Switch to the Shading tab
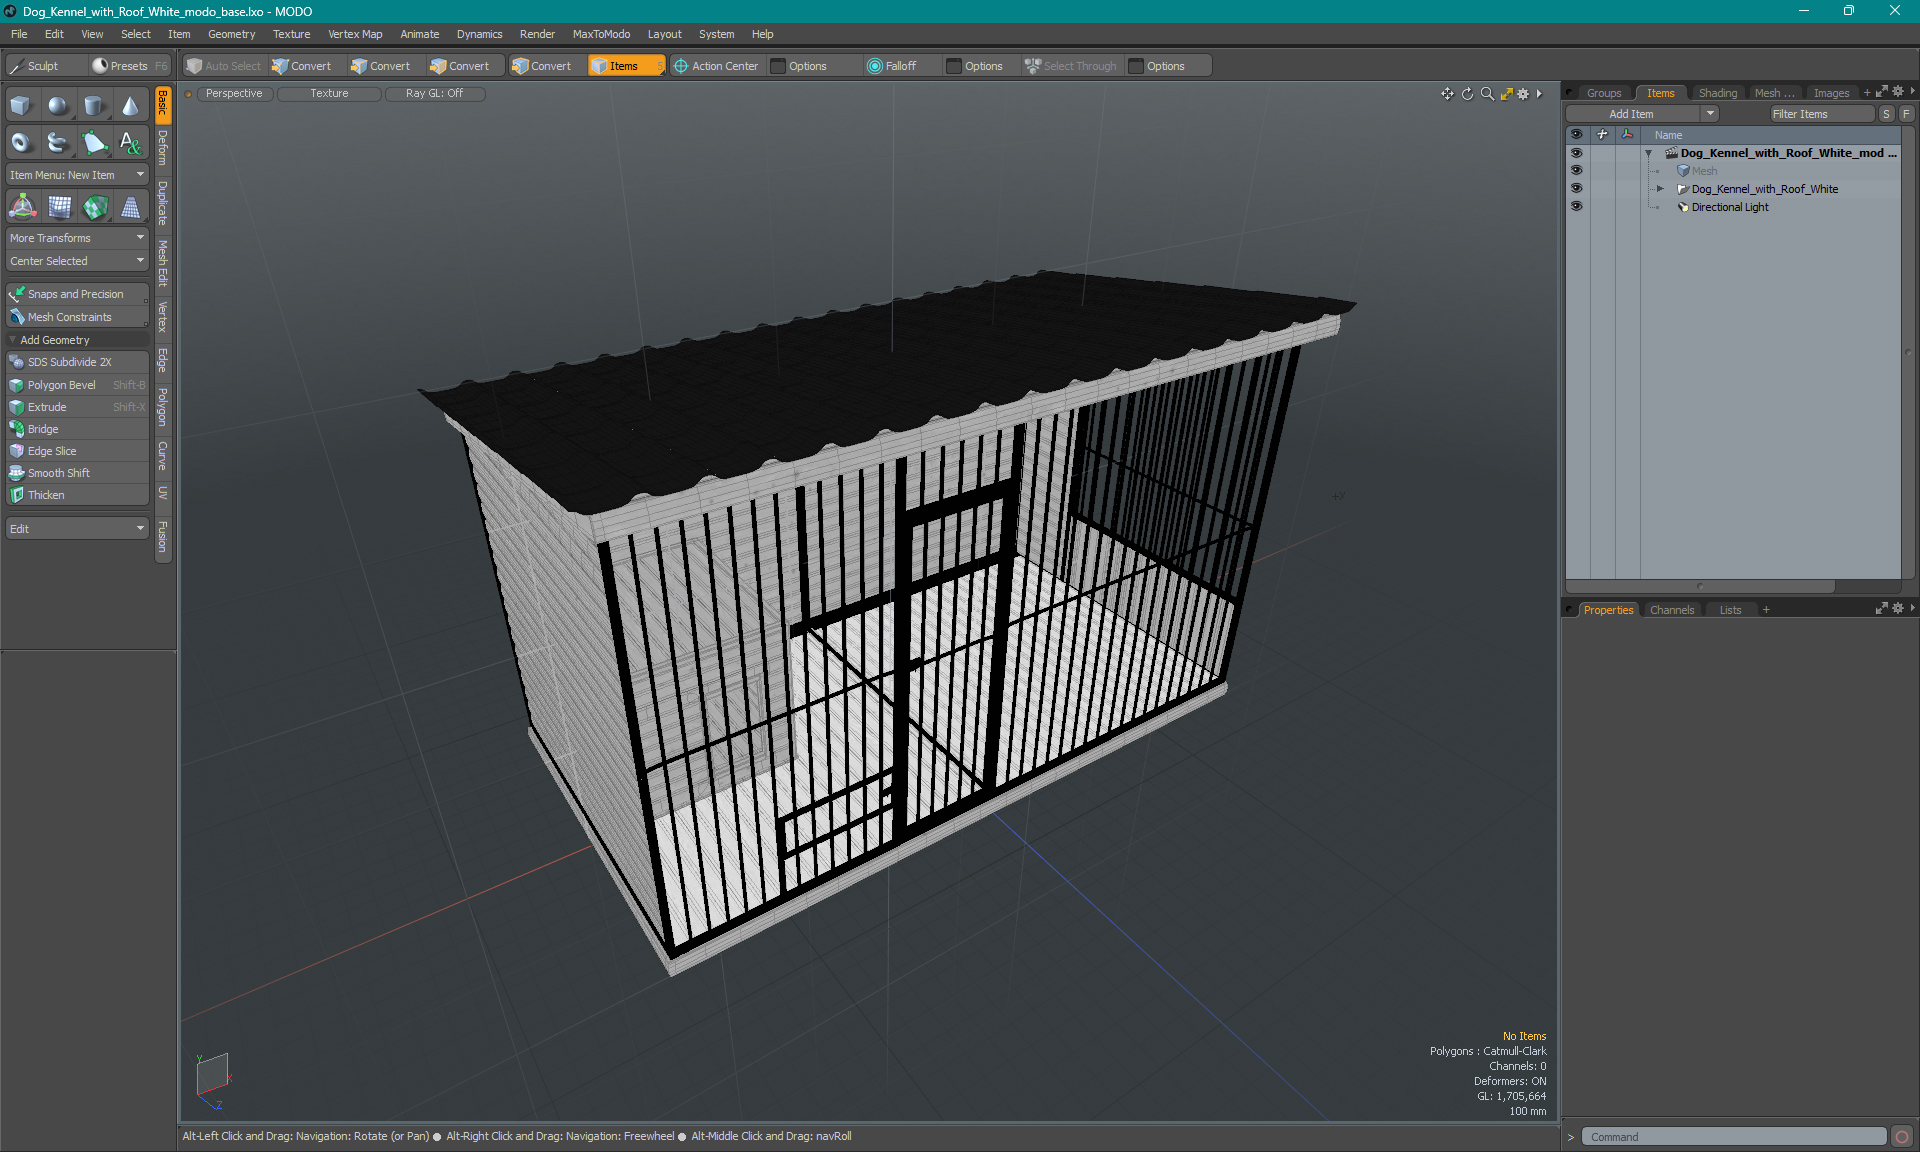Screen dimensions: 1920x1152 pyautogui.click(x=1717, y=93)
